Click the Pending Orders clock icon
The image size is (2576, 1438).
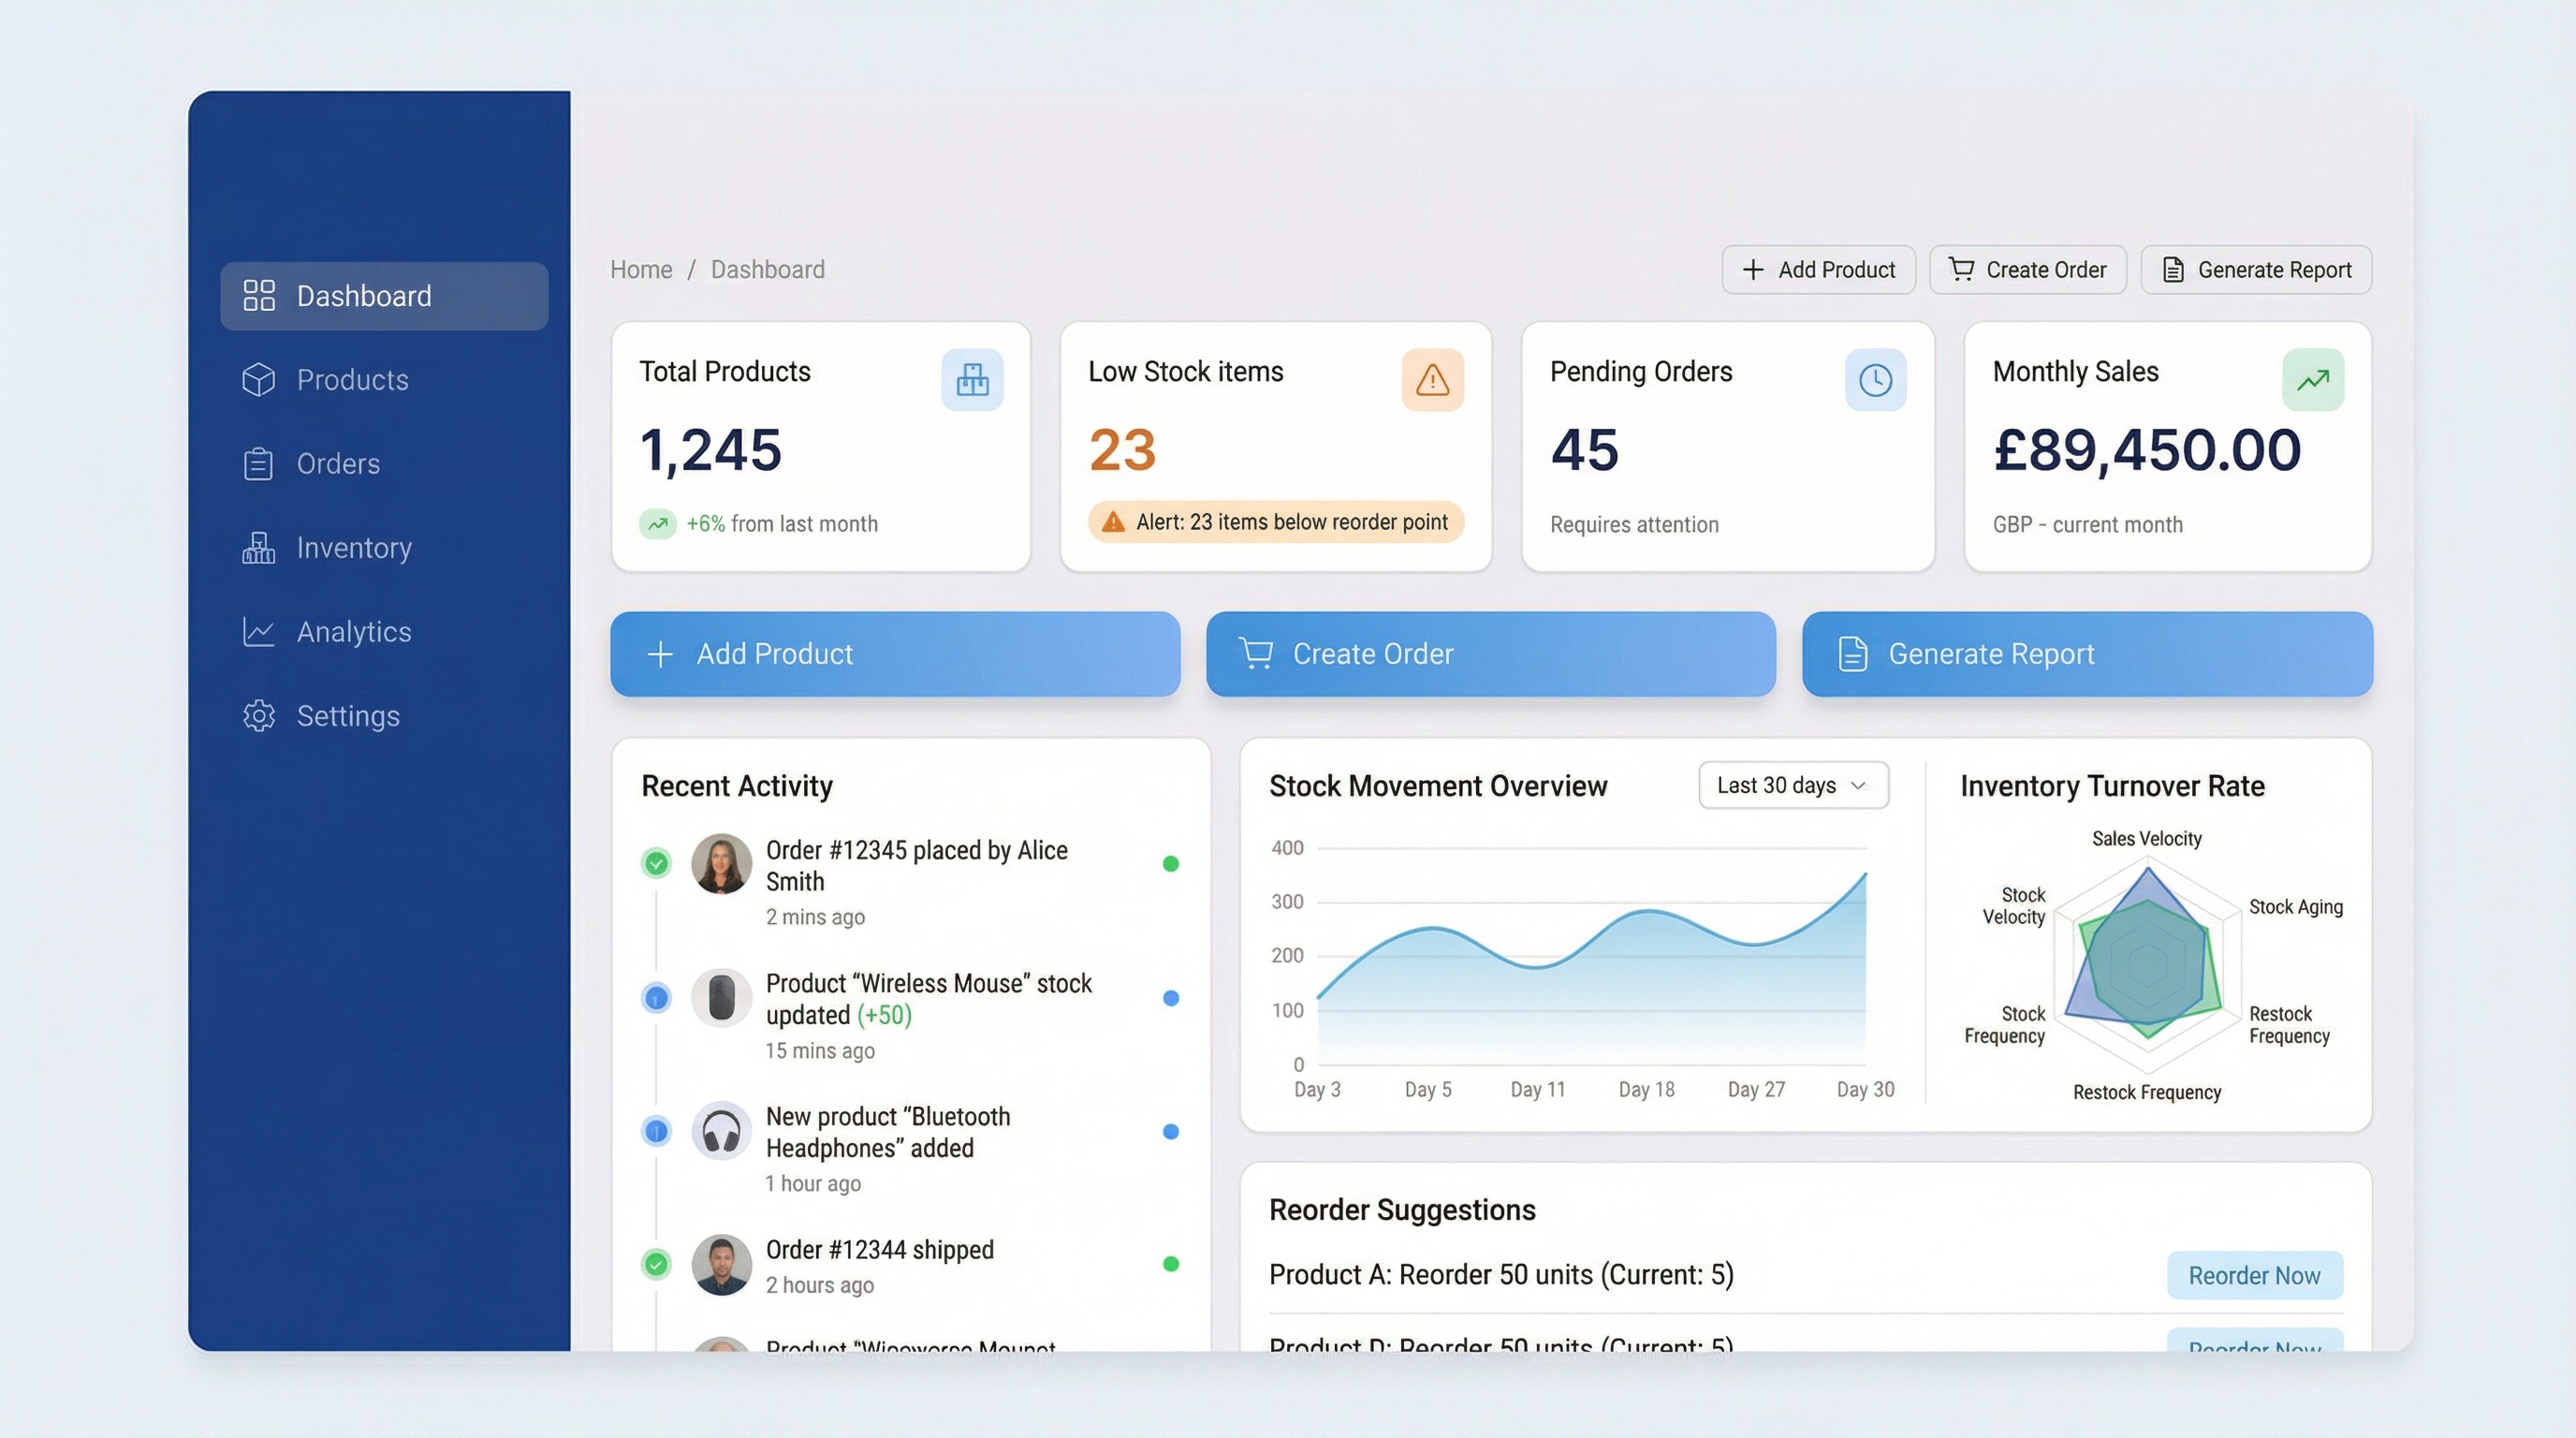[1876, 379]
